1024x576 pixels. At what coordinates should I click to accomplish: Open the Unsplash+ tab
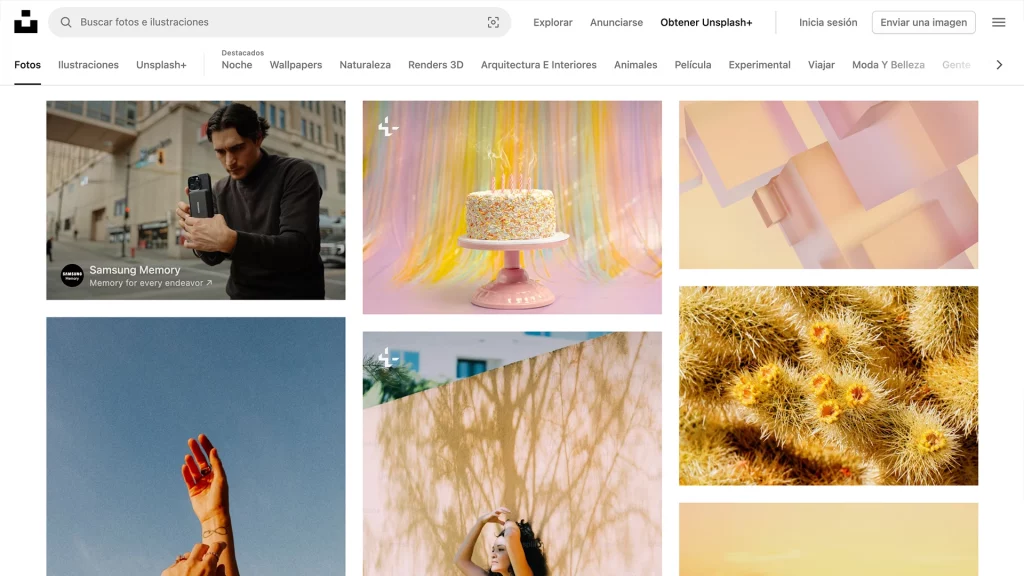[x=161, y=65]
